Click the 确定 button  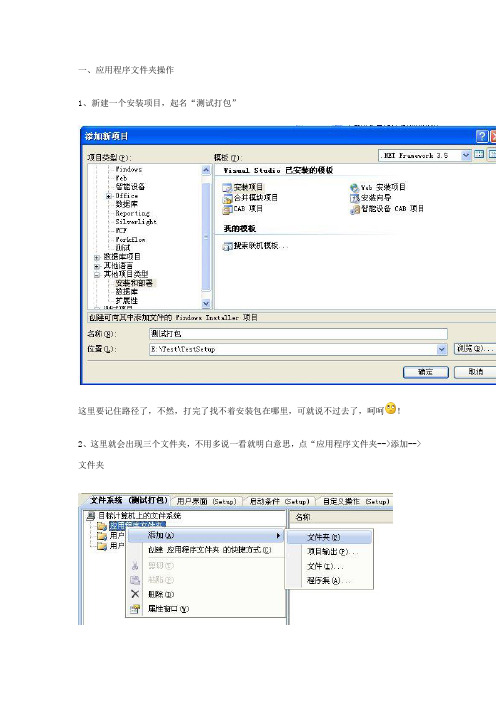(x=426, y=372)
